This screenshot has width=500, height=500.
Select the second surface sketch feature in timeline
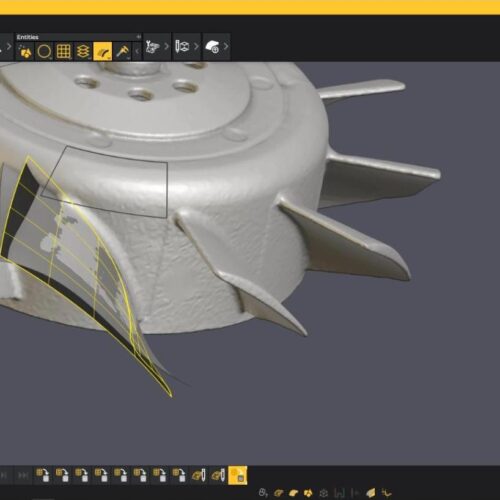point(218,475)
